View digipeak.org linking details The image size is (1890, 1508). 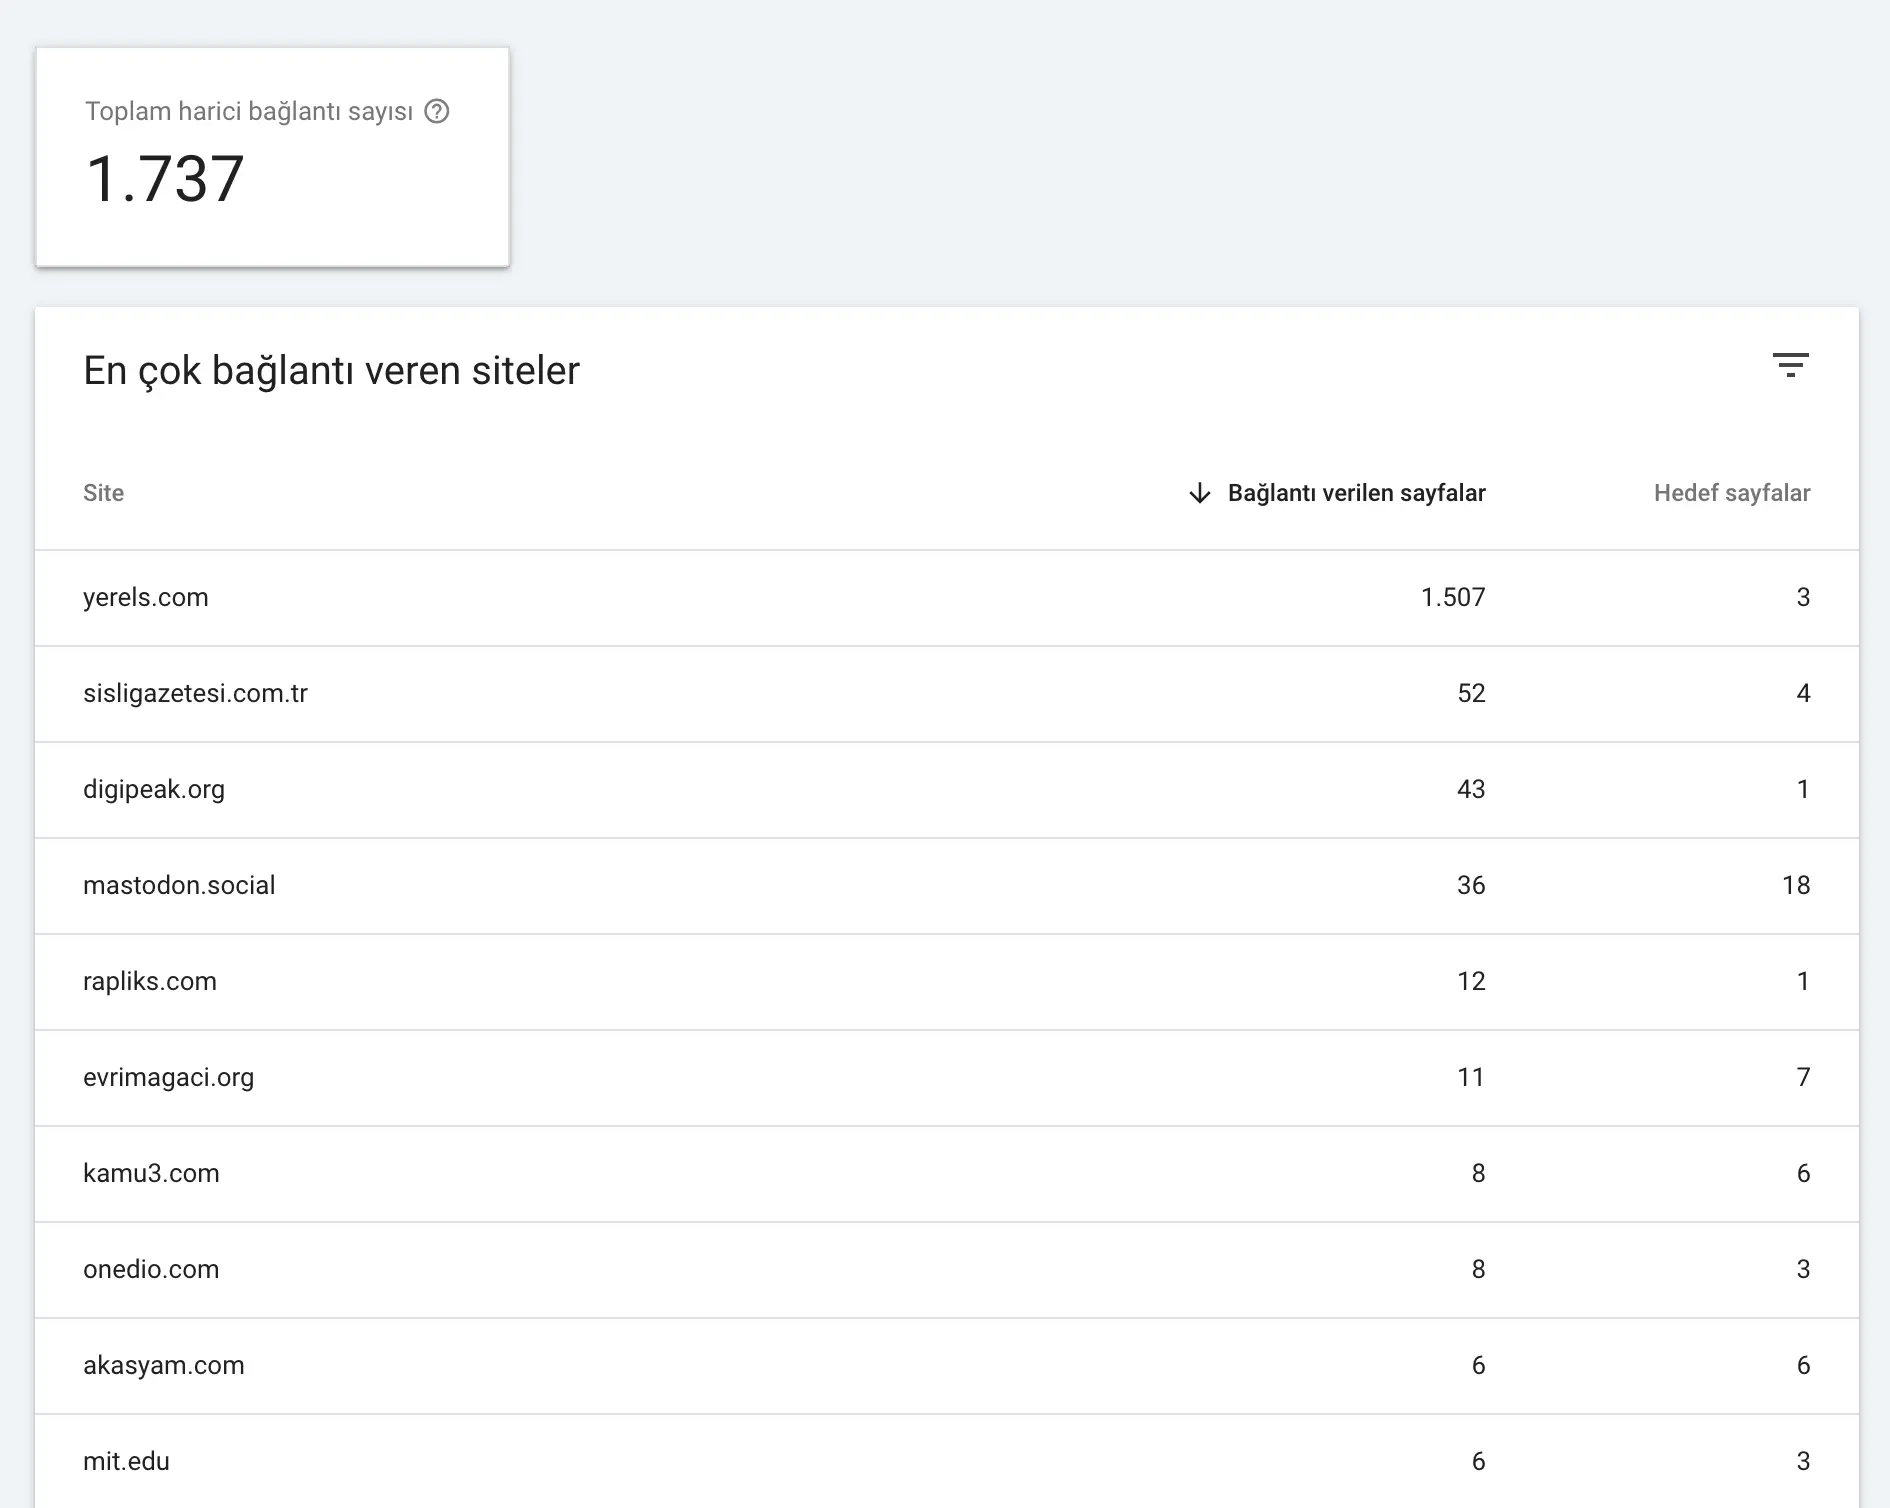pos(155,789)
